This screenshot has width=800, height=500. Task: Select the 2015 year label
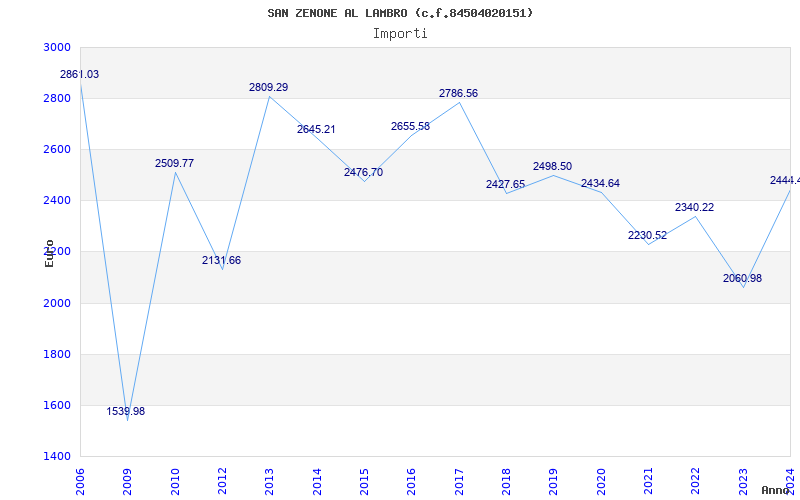[364, 481]
